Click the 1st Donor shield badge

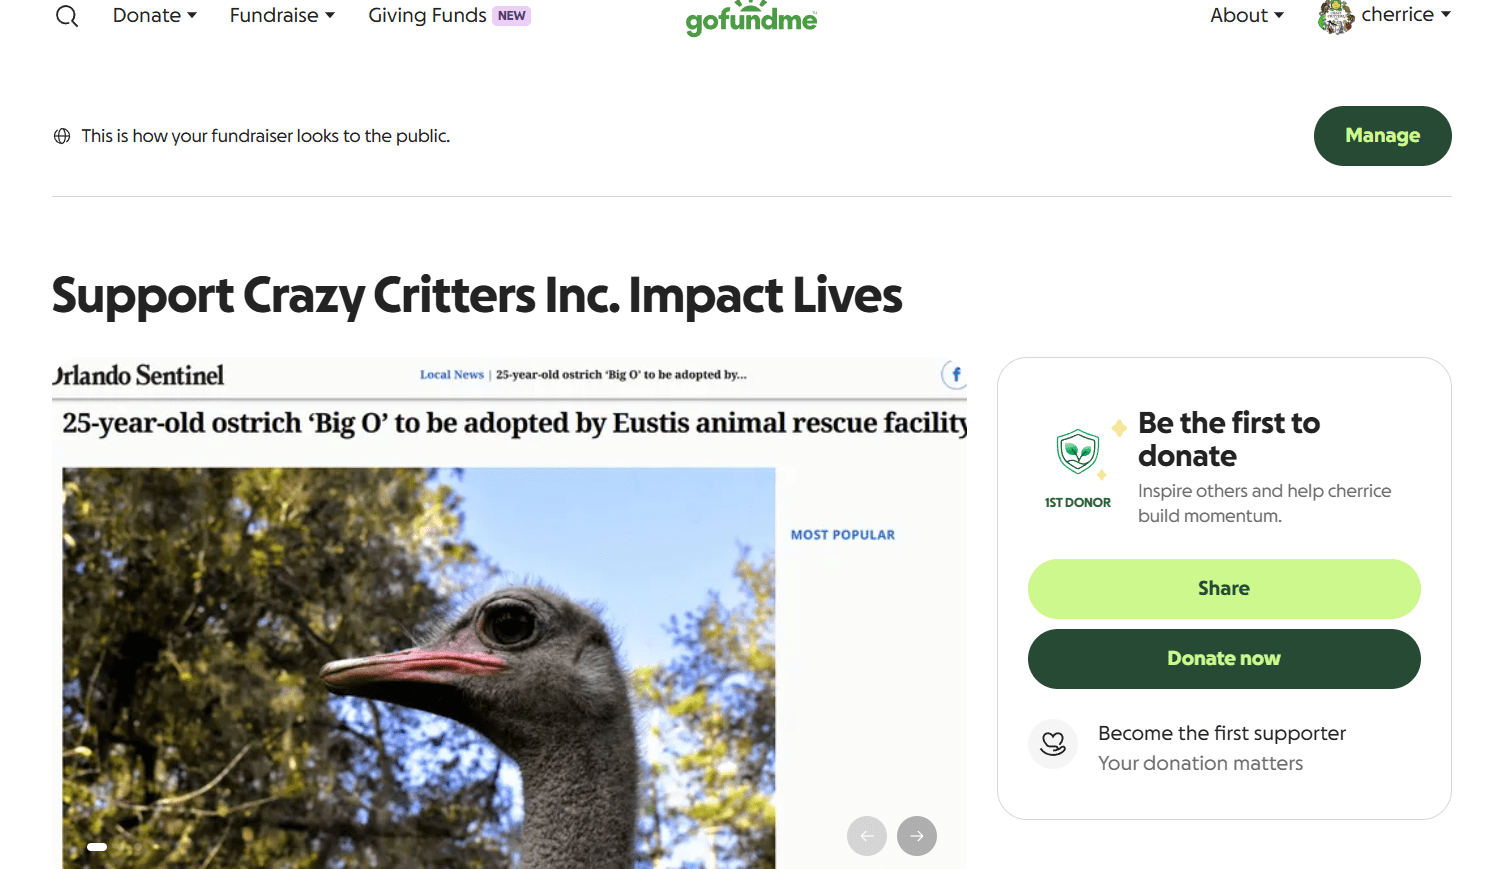[1078, 452]
